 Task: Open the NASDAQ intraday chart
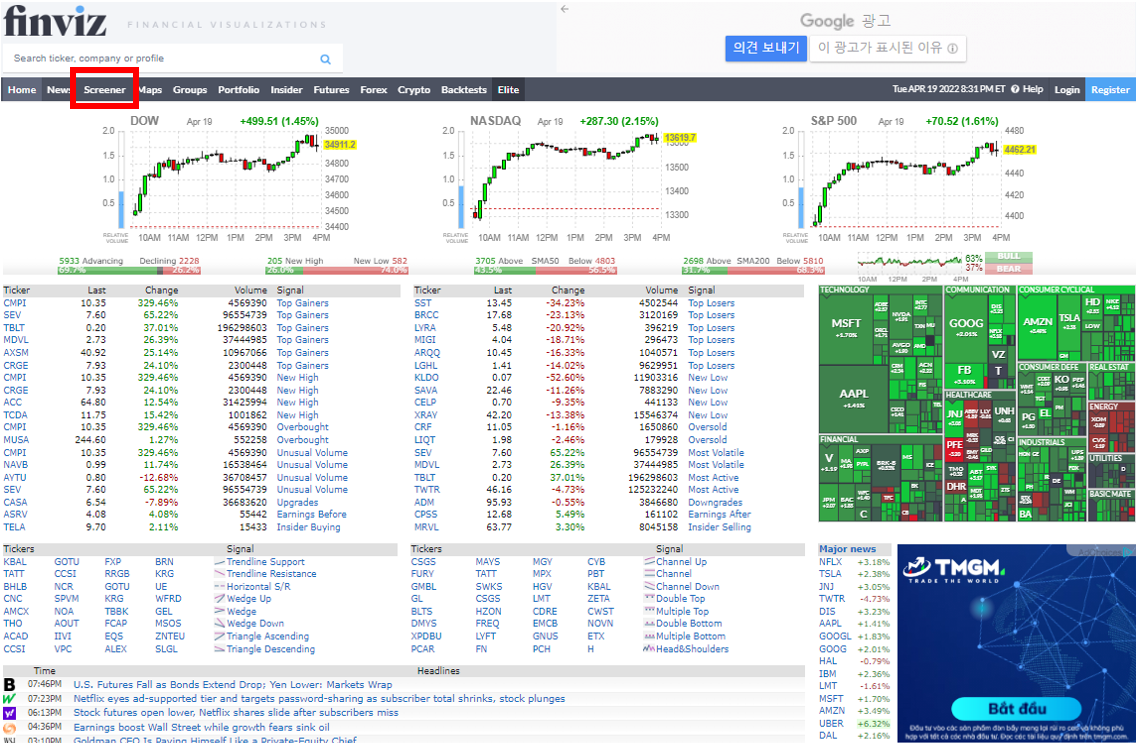[570, 178]
